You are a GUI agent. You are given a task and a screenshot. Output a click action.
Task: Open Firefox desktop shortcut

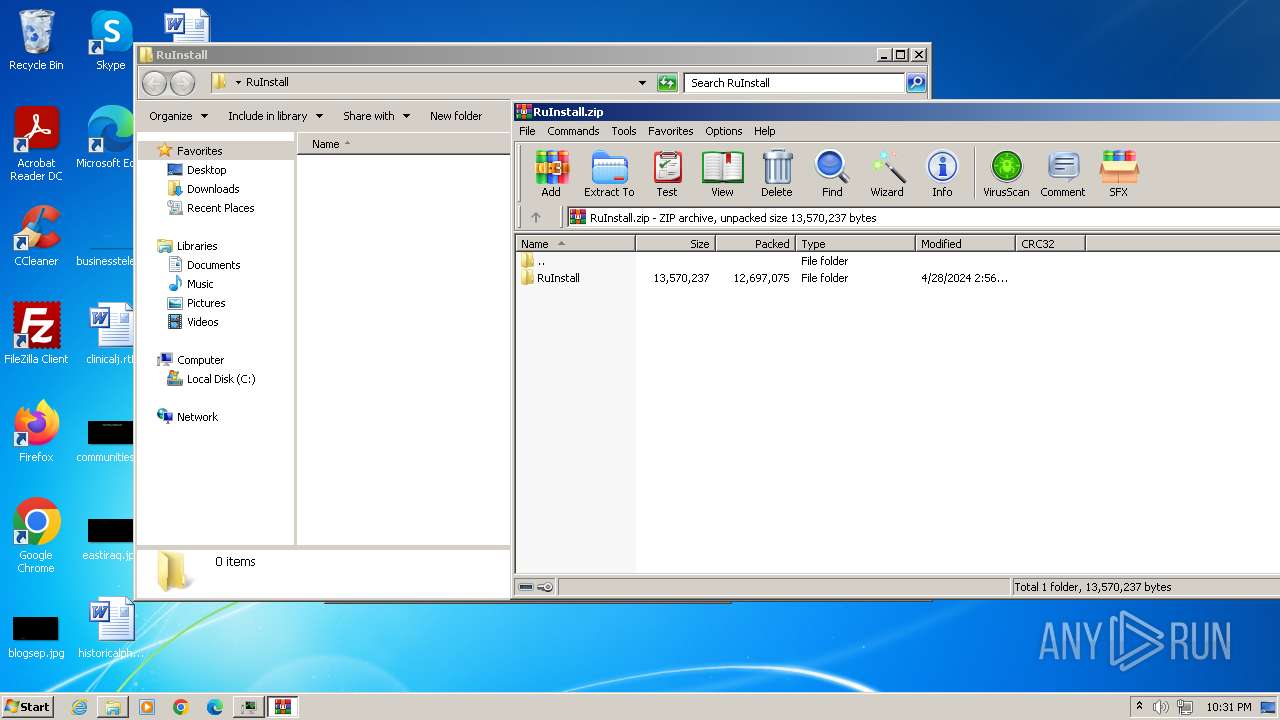pyautogui.click(x=36, y=431)
